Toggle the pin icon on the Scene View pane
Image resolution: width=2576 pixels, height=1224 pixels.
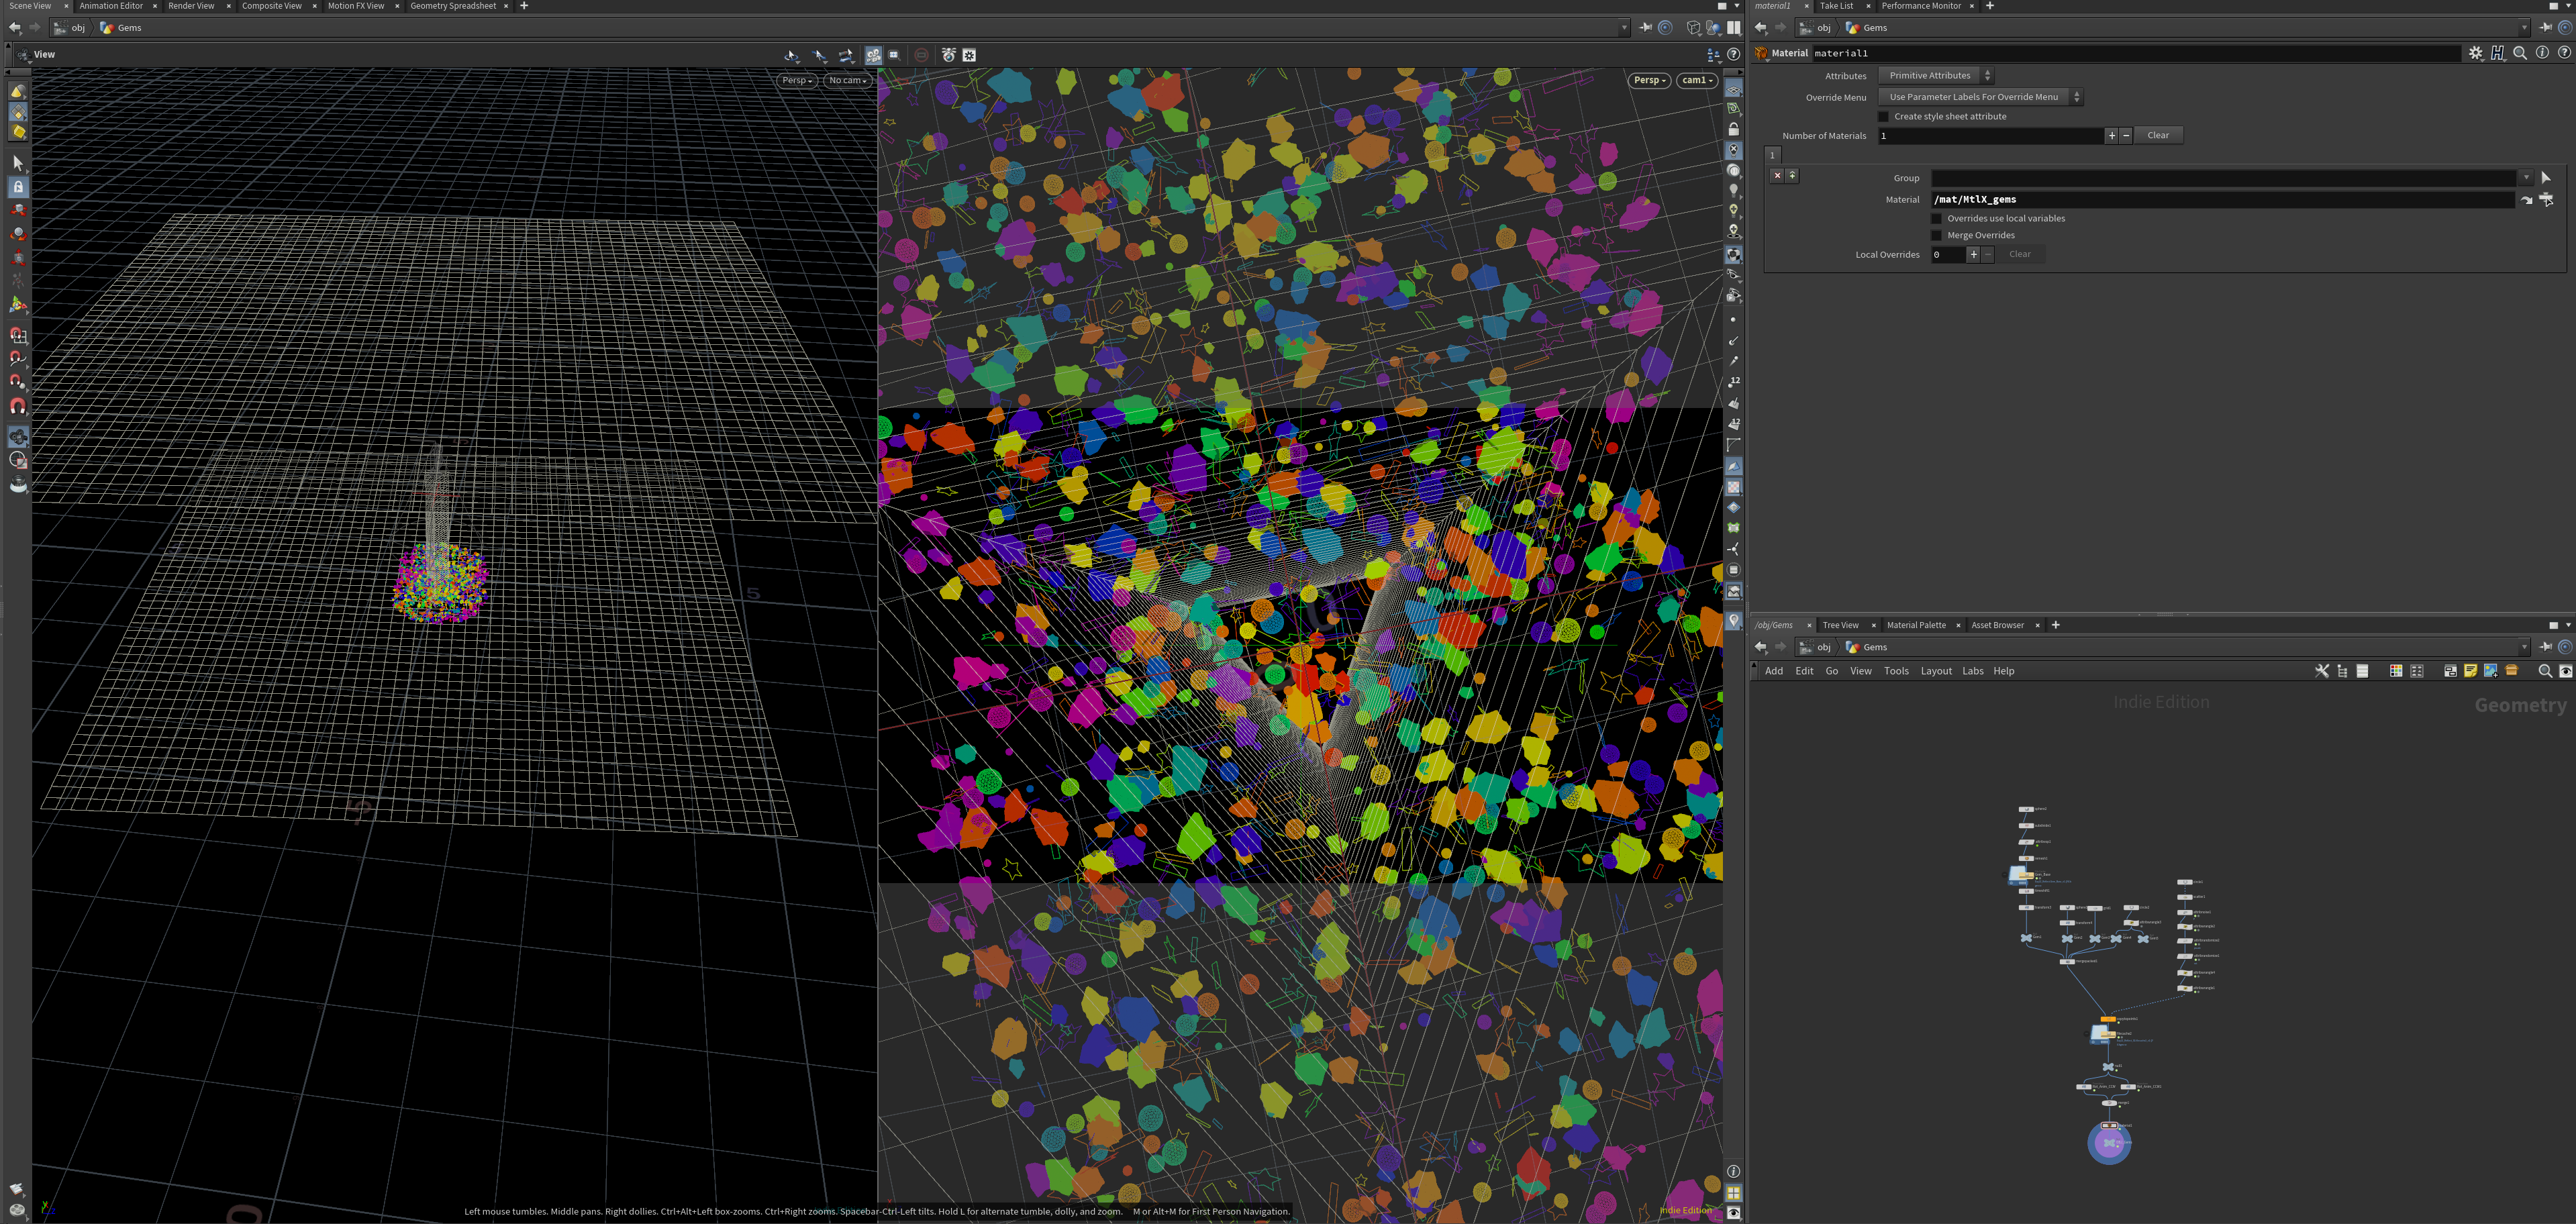1645,28
